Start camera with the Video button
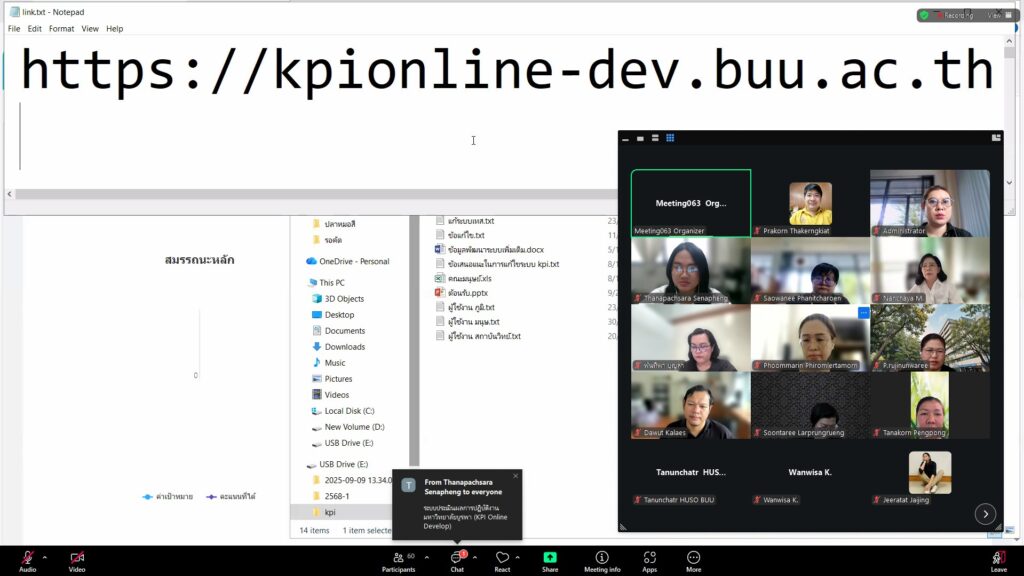1024x576 pixels. pyautogui.click(x=77, y=557)
